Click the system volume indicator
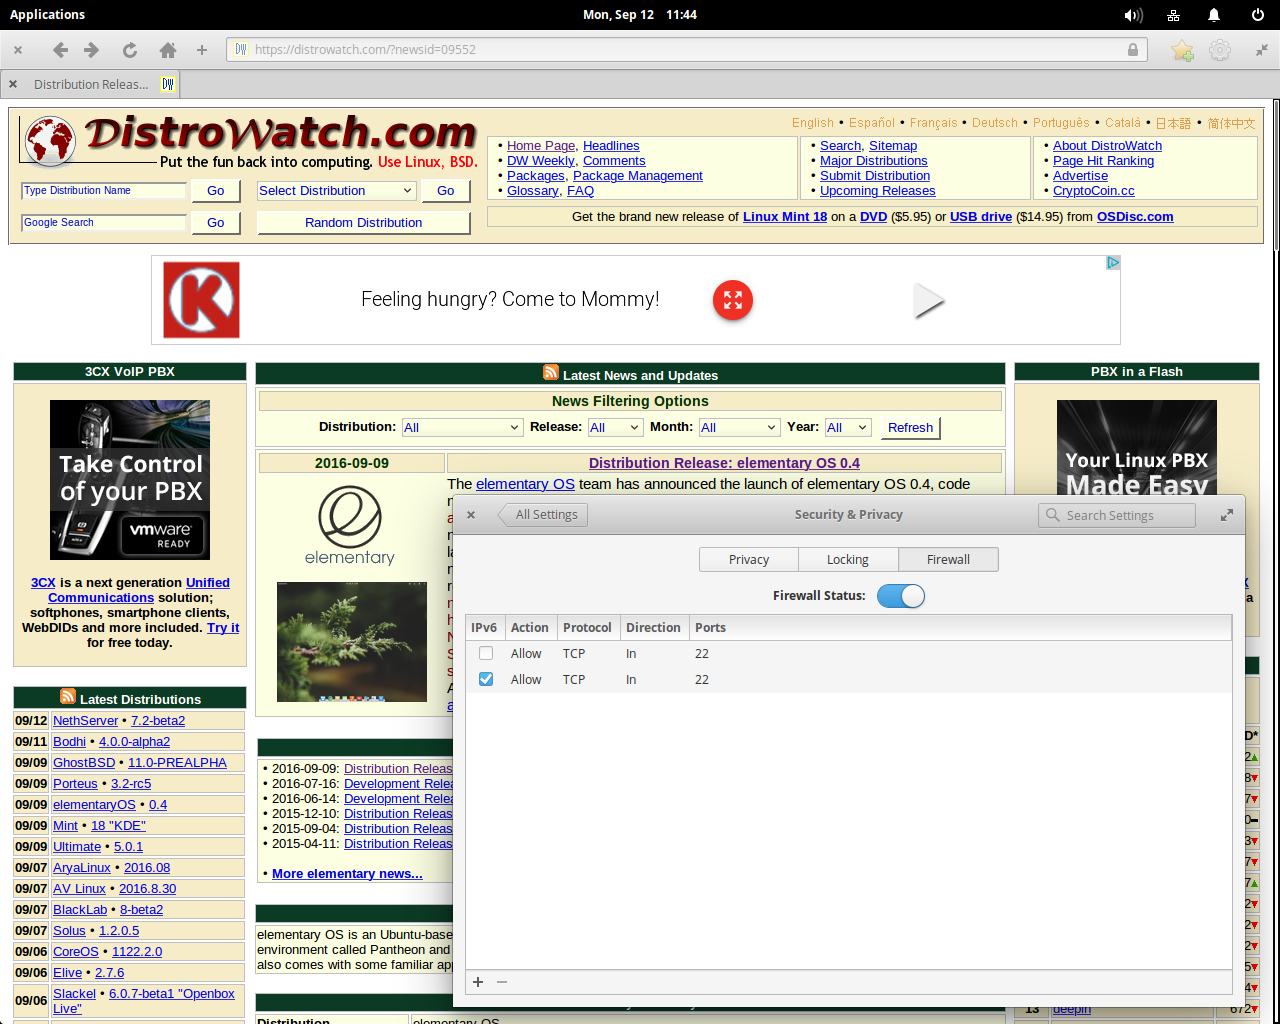Screen dimensions: 1280x1024 tap(1133, 15)
